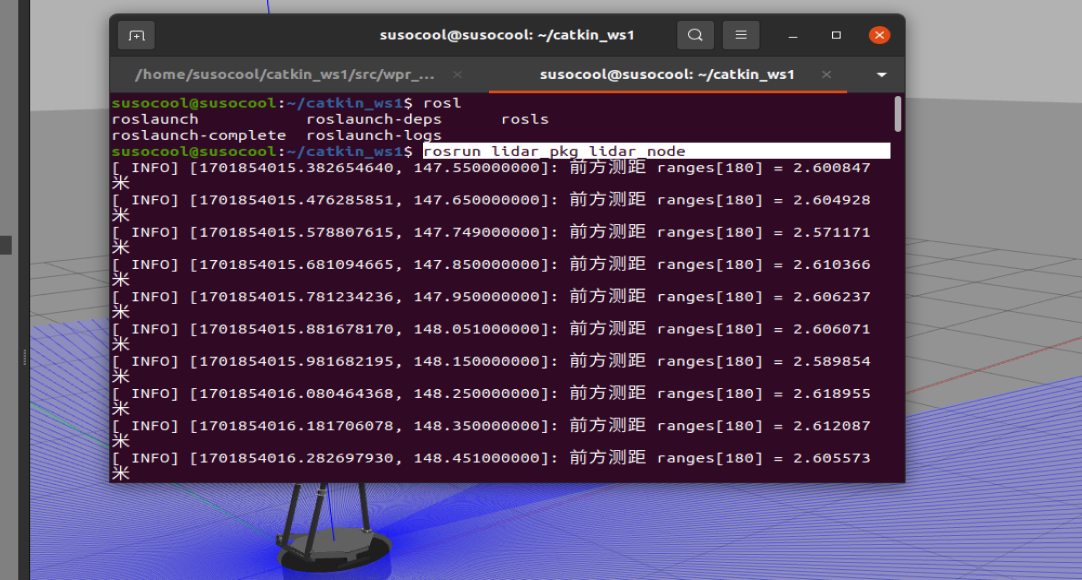1082x580 pixels.
Task: Click the range value 2.605573
Action: 832,458
